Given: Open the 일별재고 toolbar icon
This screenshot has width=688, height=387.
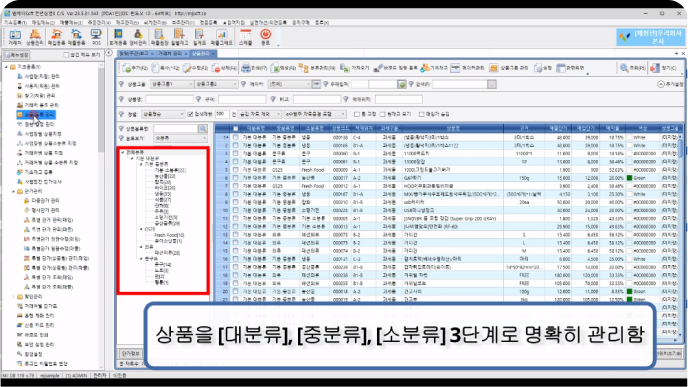Looking at the screenshot, I should 179,37.
